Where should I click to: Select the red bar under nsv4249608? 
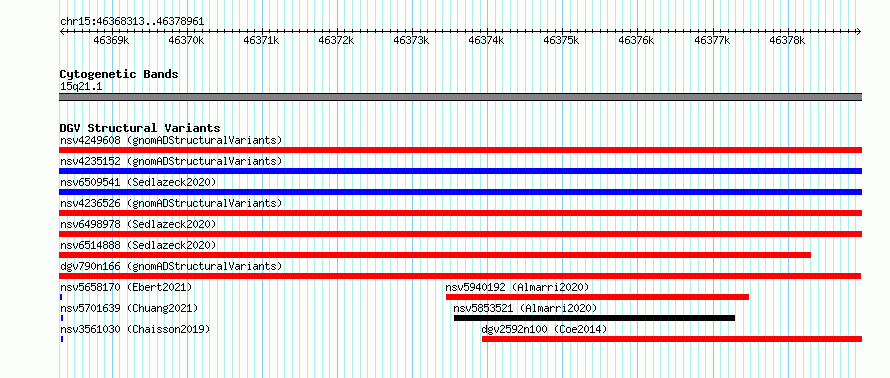pos(460,150)
